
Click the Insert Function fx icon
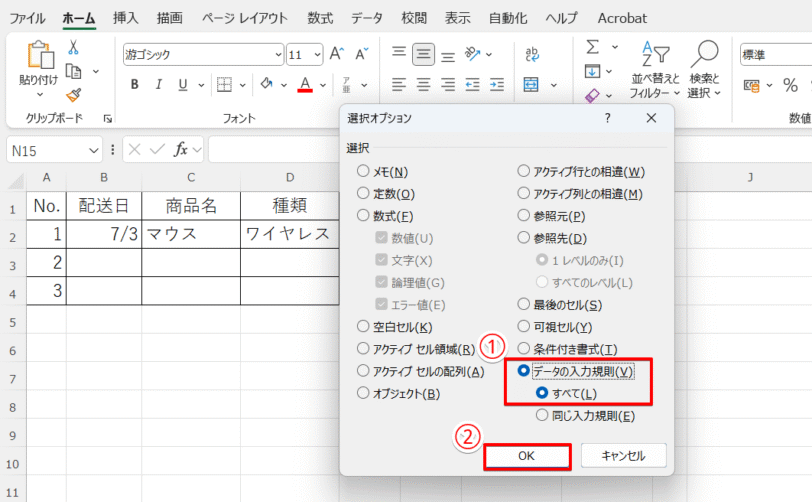181,150
